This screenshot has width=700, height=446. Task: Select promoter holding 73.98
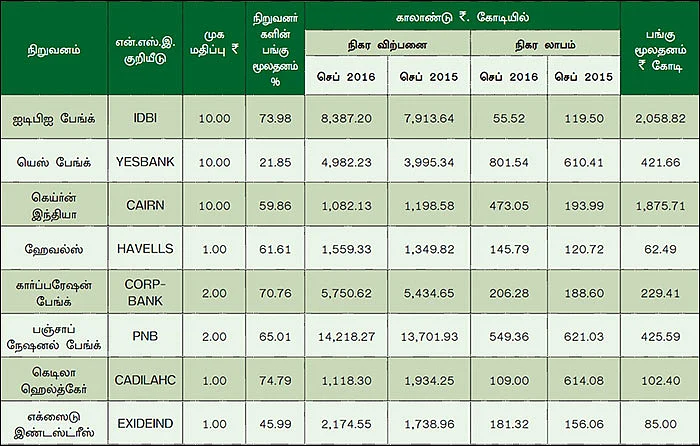275,118
